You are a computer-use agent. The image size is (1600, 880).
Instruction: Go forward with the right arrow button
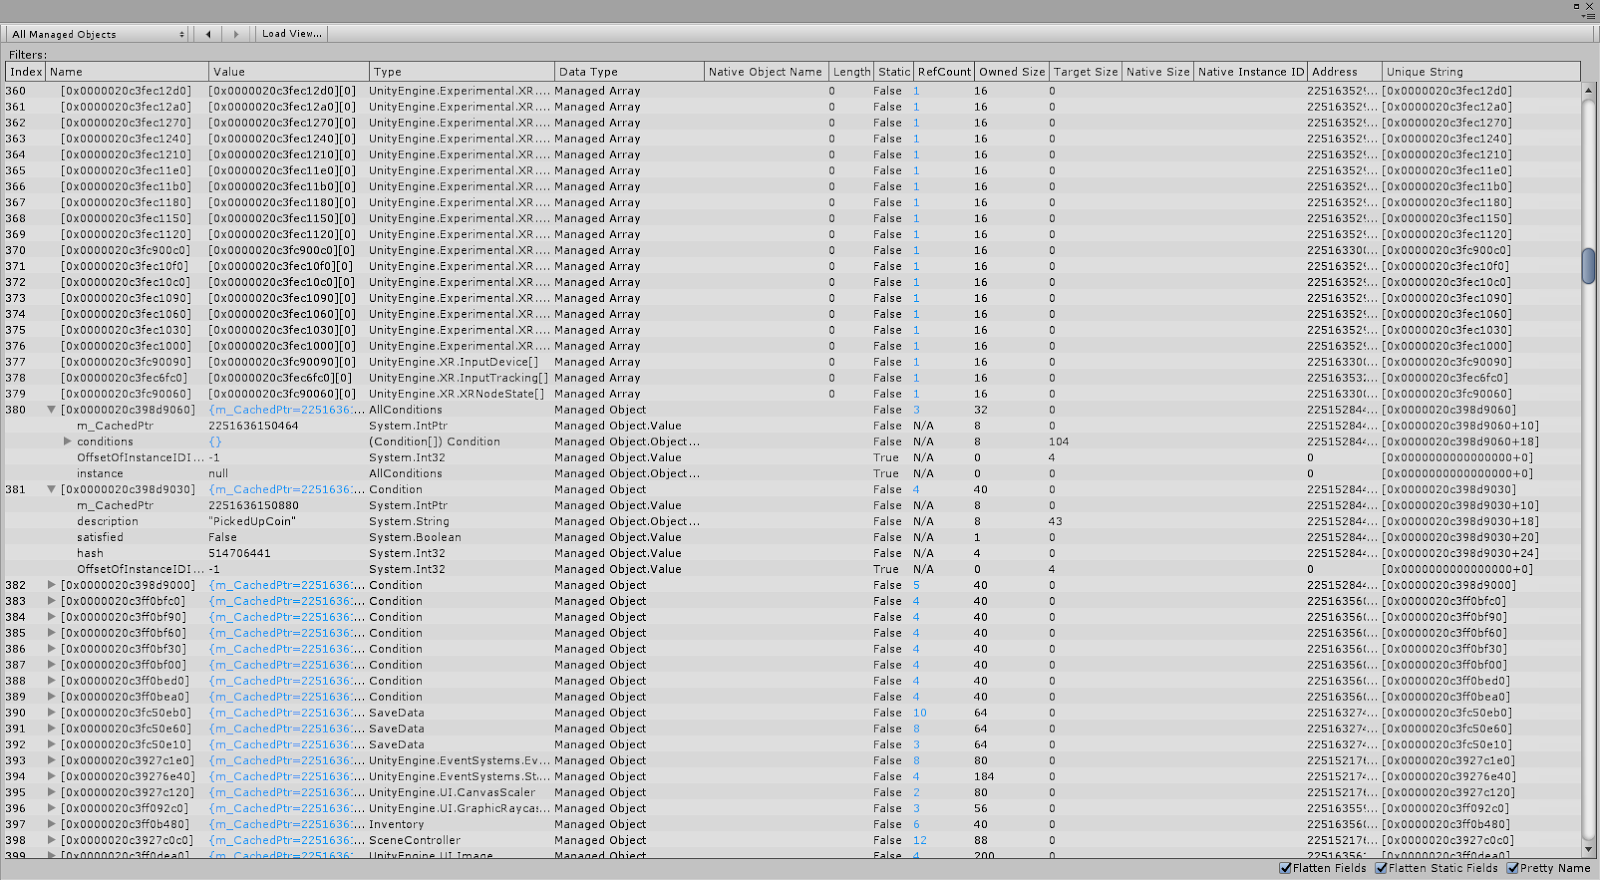tap(236, 34)
